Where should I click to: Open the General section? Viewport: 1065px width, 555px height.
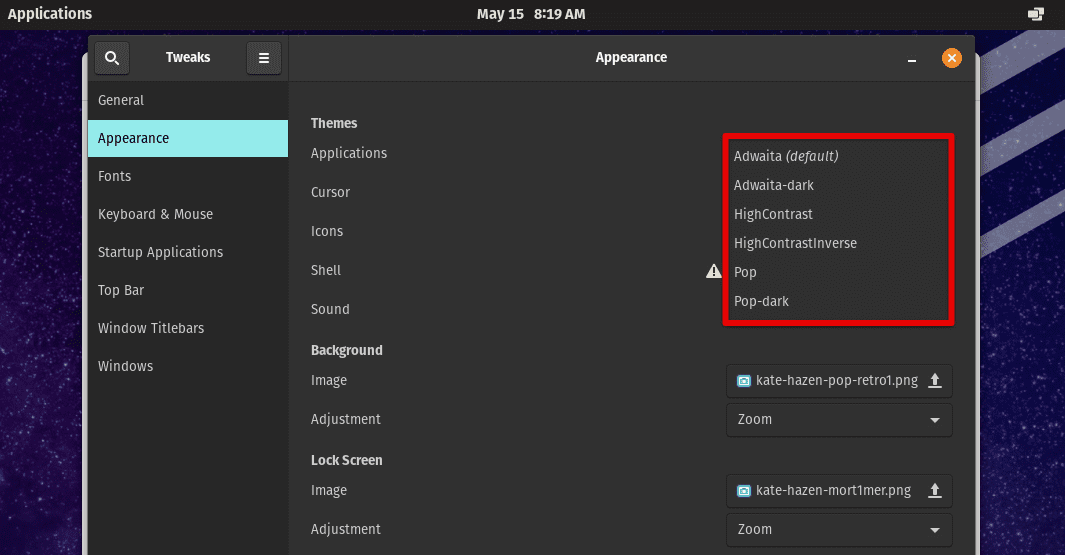coord(188,101)
